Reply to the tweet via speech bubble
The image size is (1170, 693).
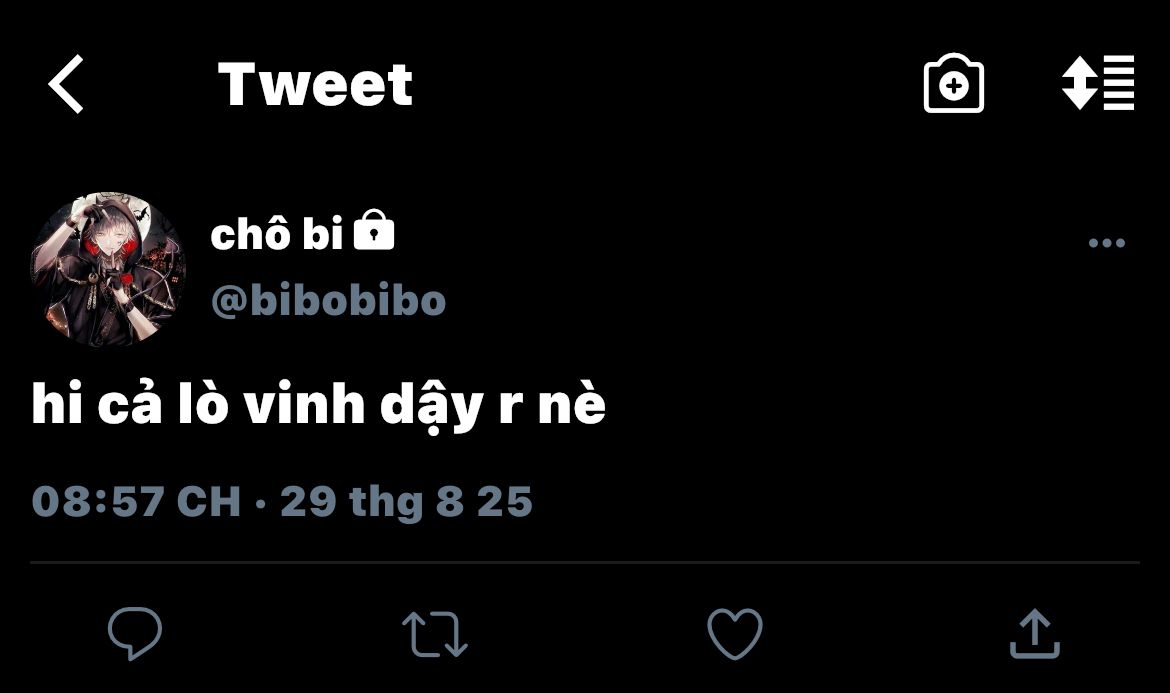(x=135, y=633)
